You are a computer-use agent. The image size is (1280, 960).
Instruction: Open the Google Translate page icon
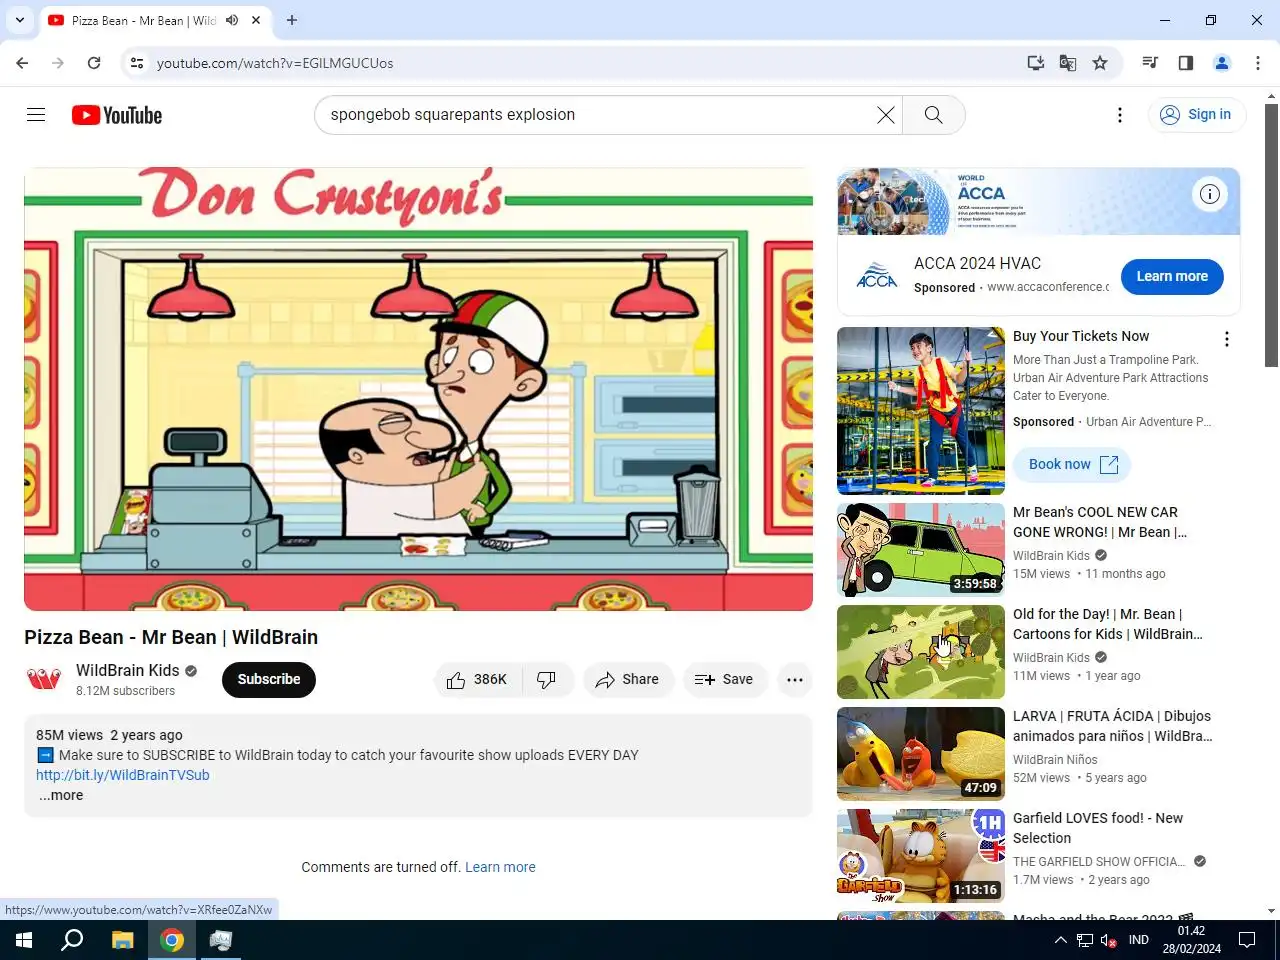pos(1068,63)
